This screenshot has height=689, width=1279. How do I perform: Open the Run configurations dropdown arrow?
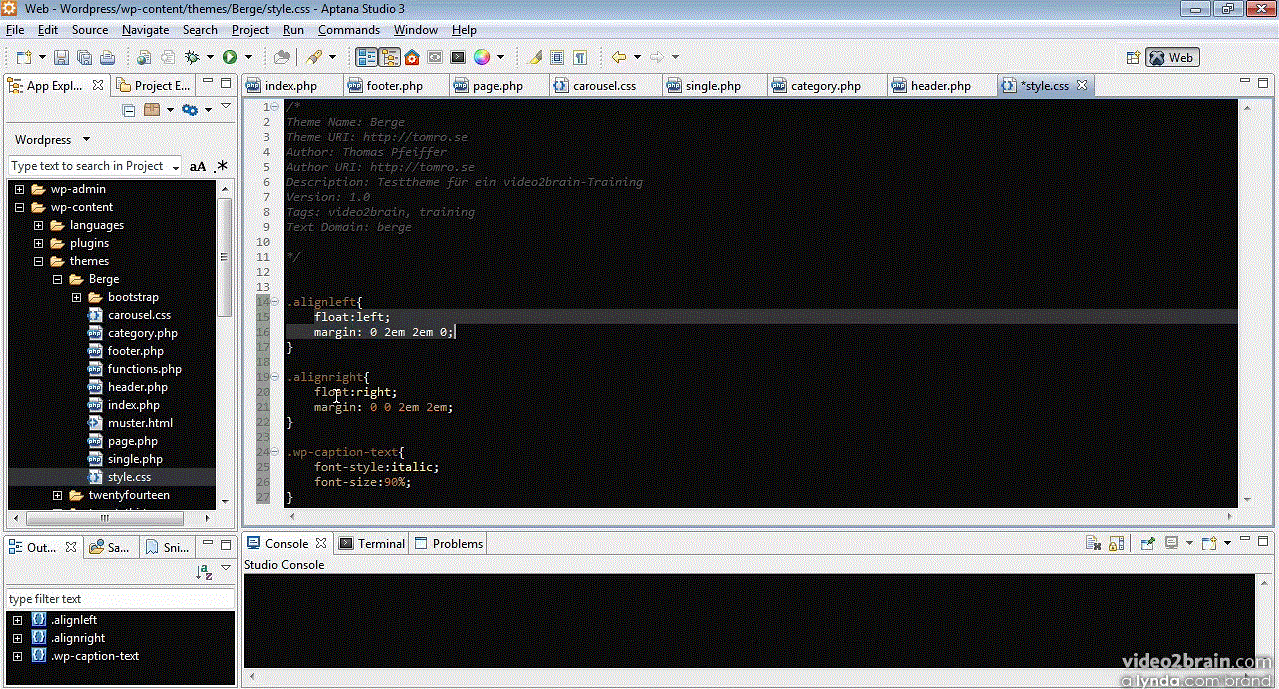click(247, 57)
